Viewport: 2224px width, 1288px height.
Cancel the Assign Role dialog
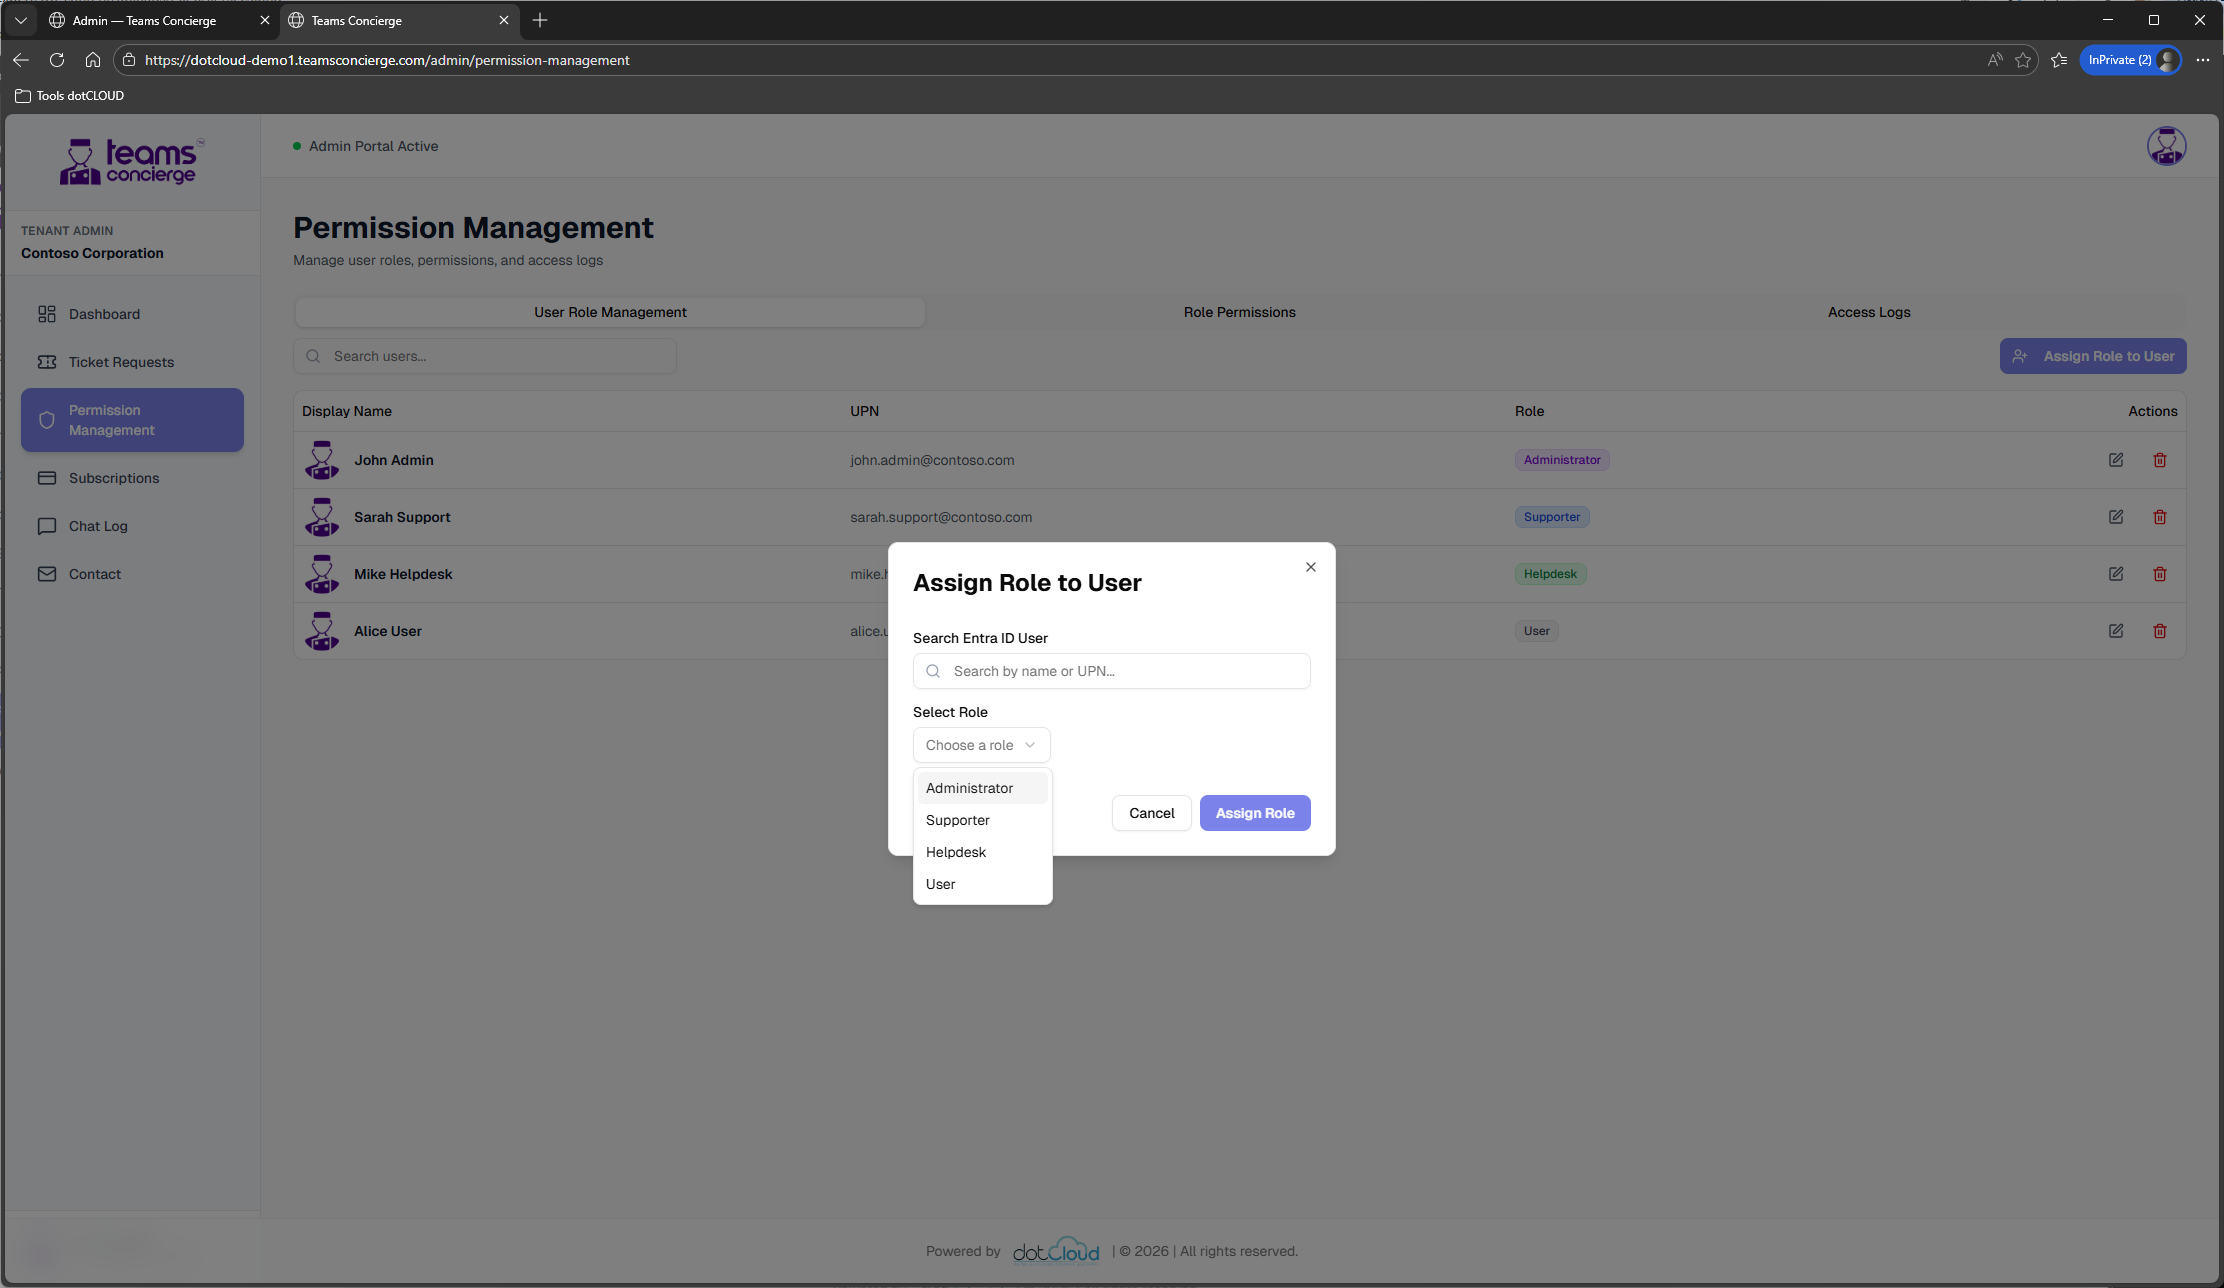click(1151, 813)
